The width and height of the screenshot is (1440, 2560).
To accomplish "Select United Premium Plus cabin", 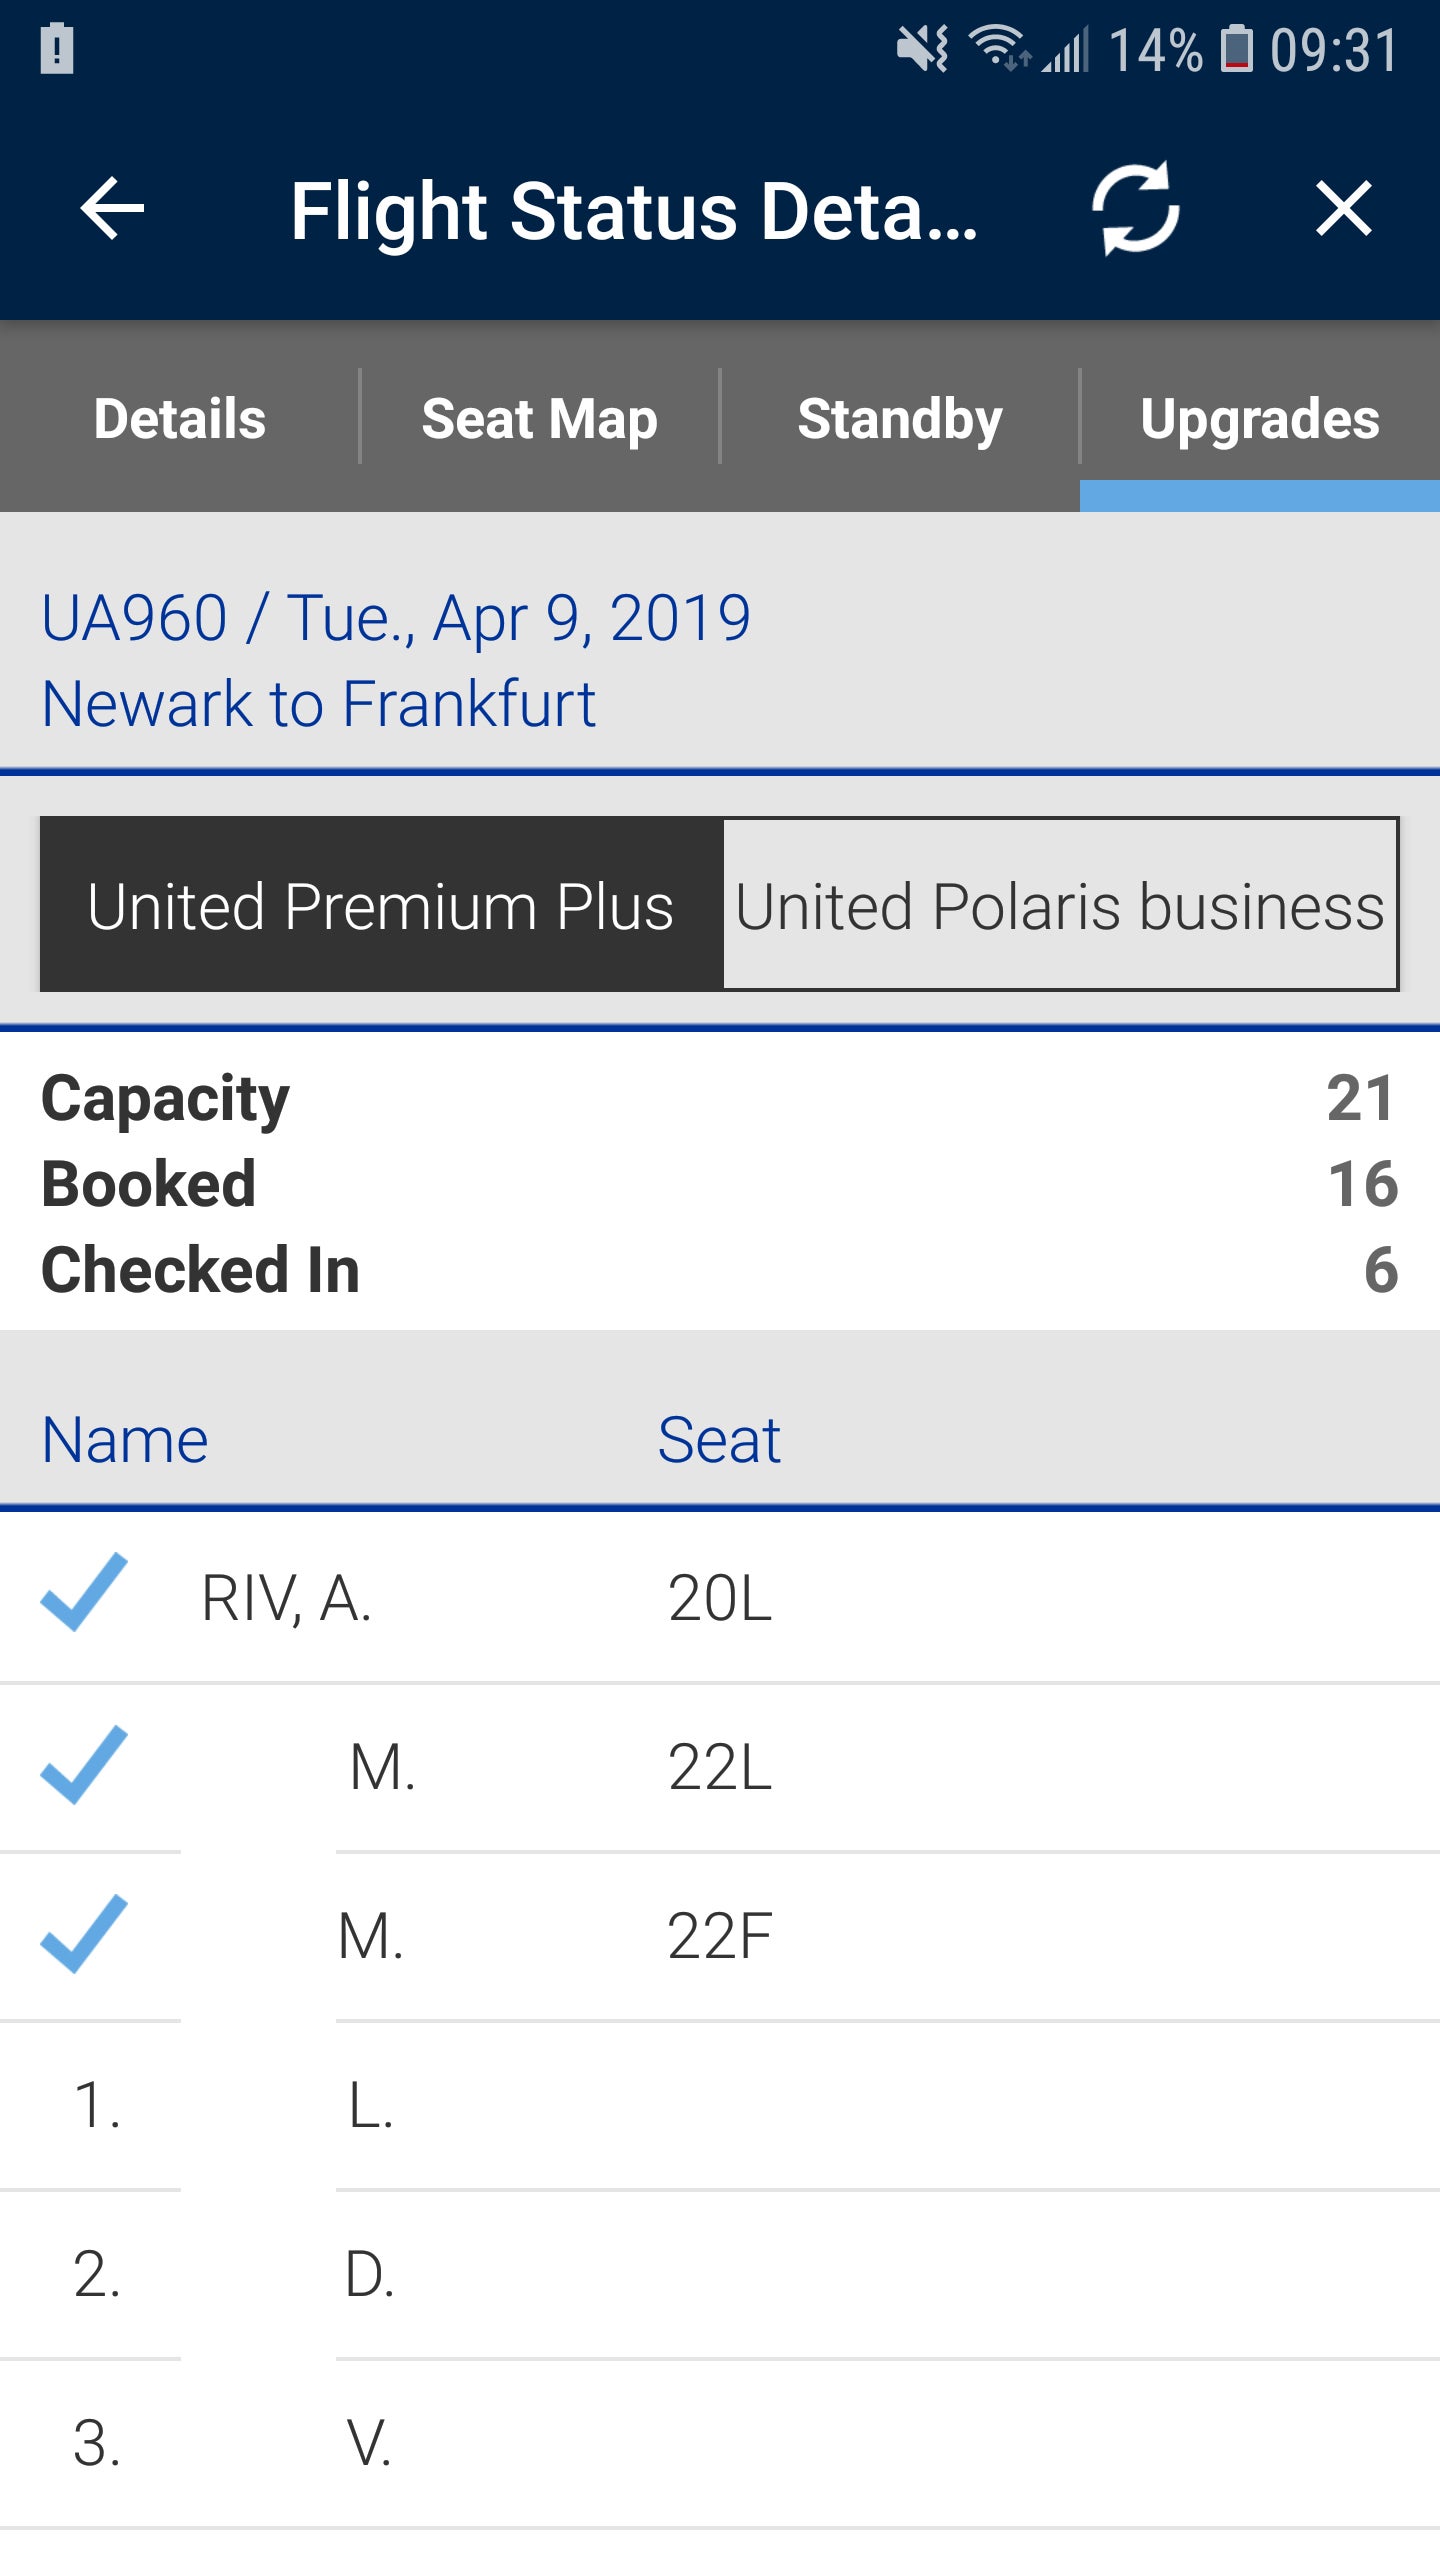I will click(381, 905).
